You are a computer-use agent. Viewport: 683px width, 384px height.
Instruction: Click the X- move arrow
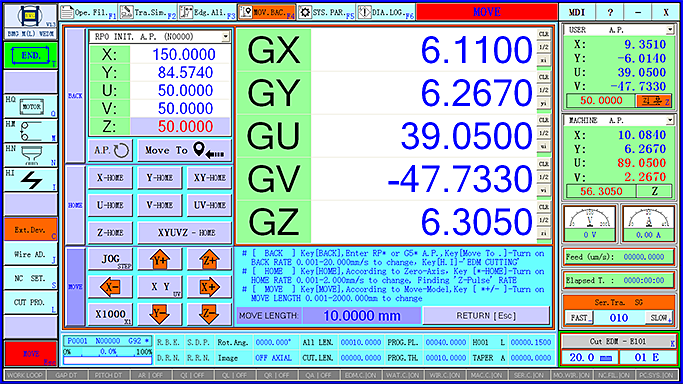(110, 287)
